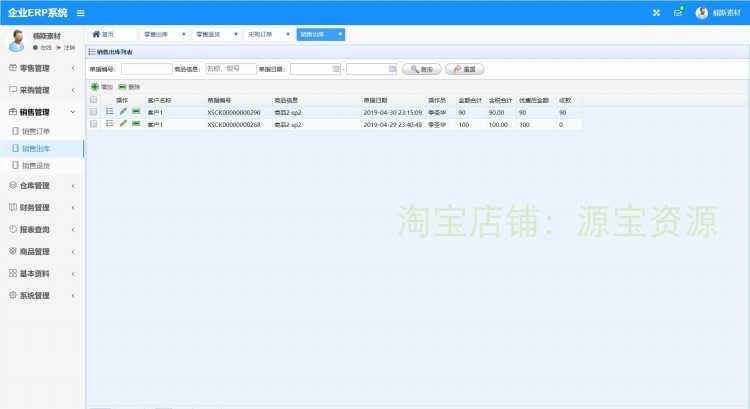
Task: Focus the end date input field
Action: [x=372, y=69]
